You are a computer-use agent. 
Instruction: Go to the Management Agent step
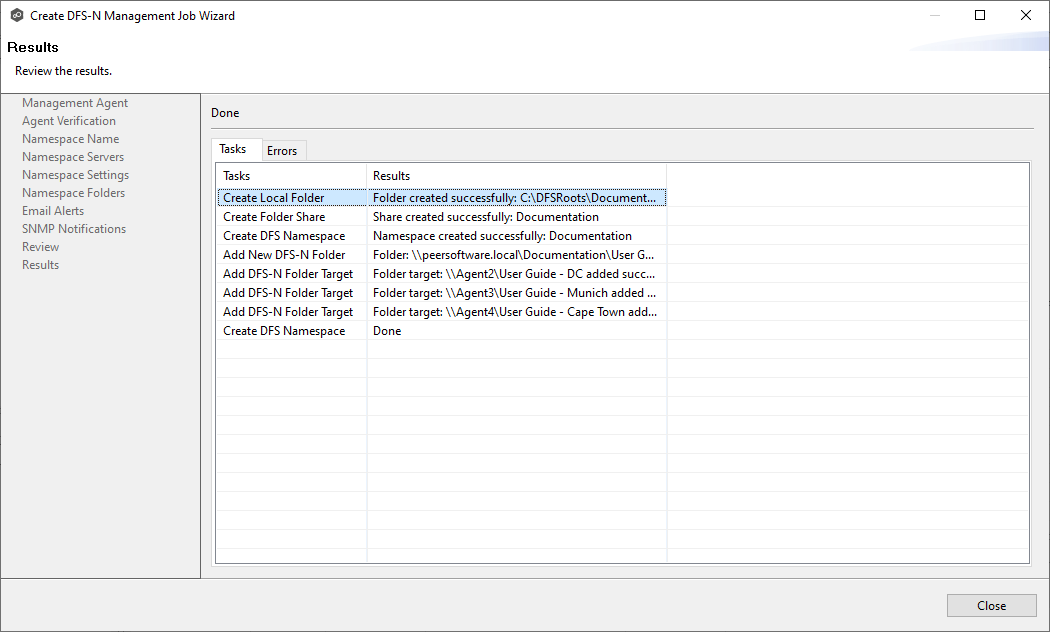click(75, 103)
